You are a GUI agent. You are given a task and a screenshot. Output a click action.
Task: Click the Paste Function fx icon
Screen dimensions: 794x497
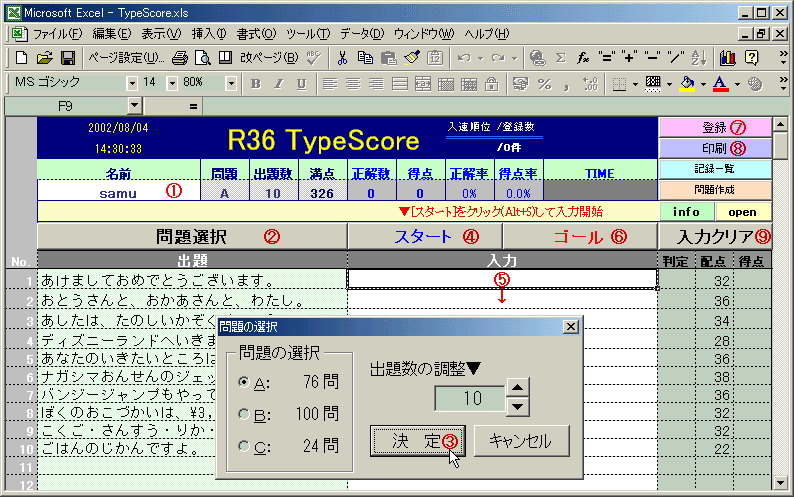click(x=583, y=58)
